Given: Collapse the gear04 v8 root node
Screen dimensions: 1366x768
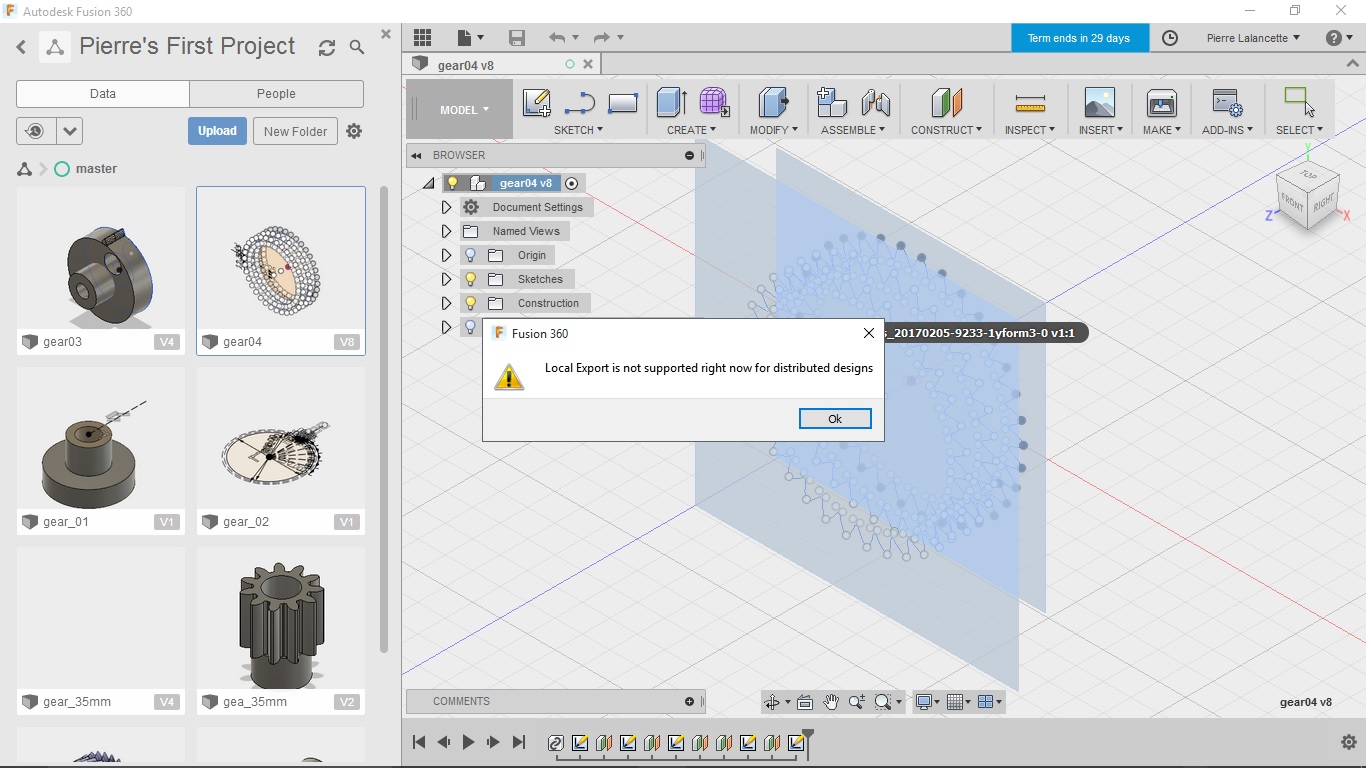Looking at the screenshot, I should pyautogui.click(x=428, y=183).
